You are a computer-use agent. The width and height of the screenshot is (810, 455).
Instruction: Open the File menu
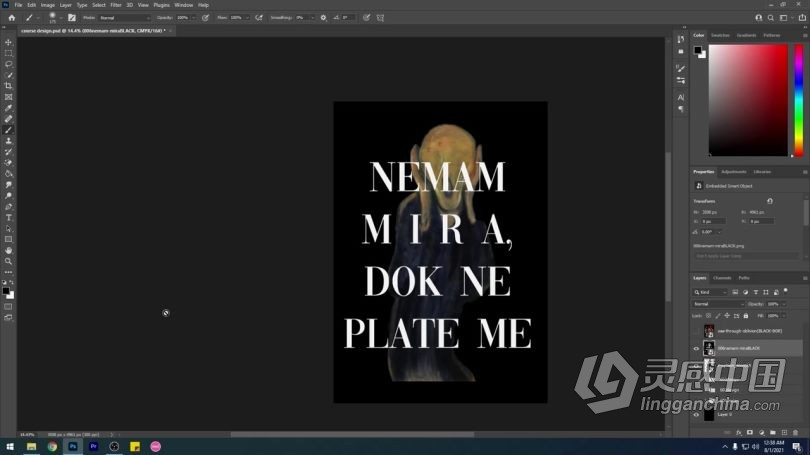coord(18,5)
